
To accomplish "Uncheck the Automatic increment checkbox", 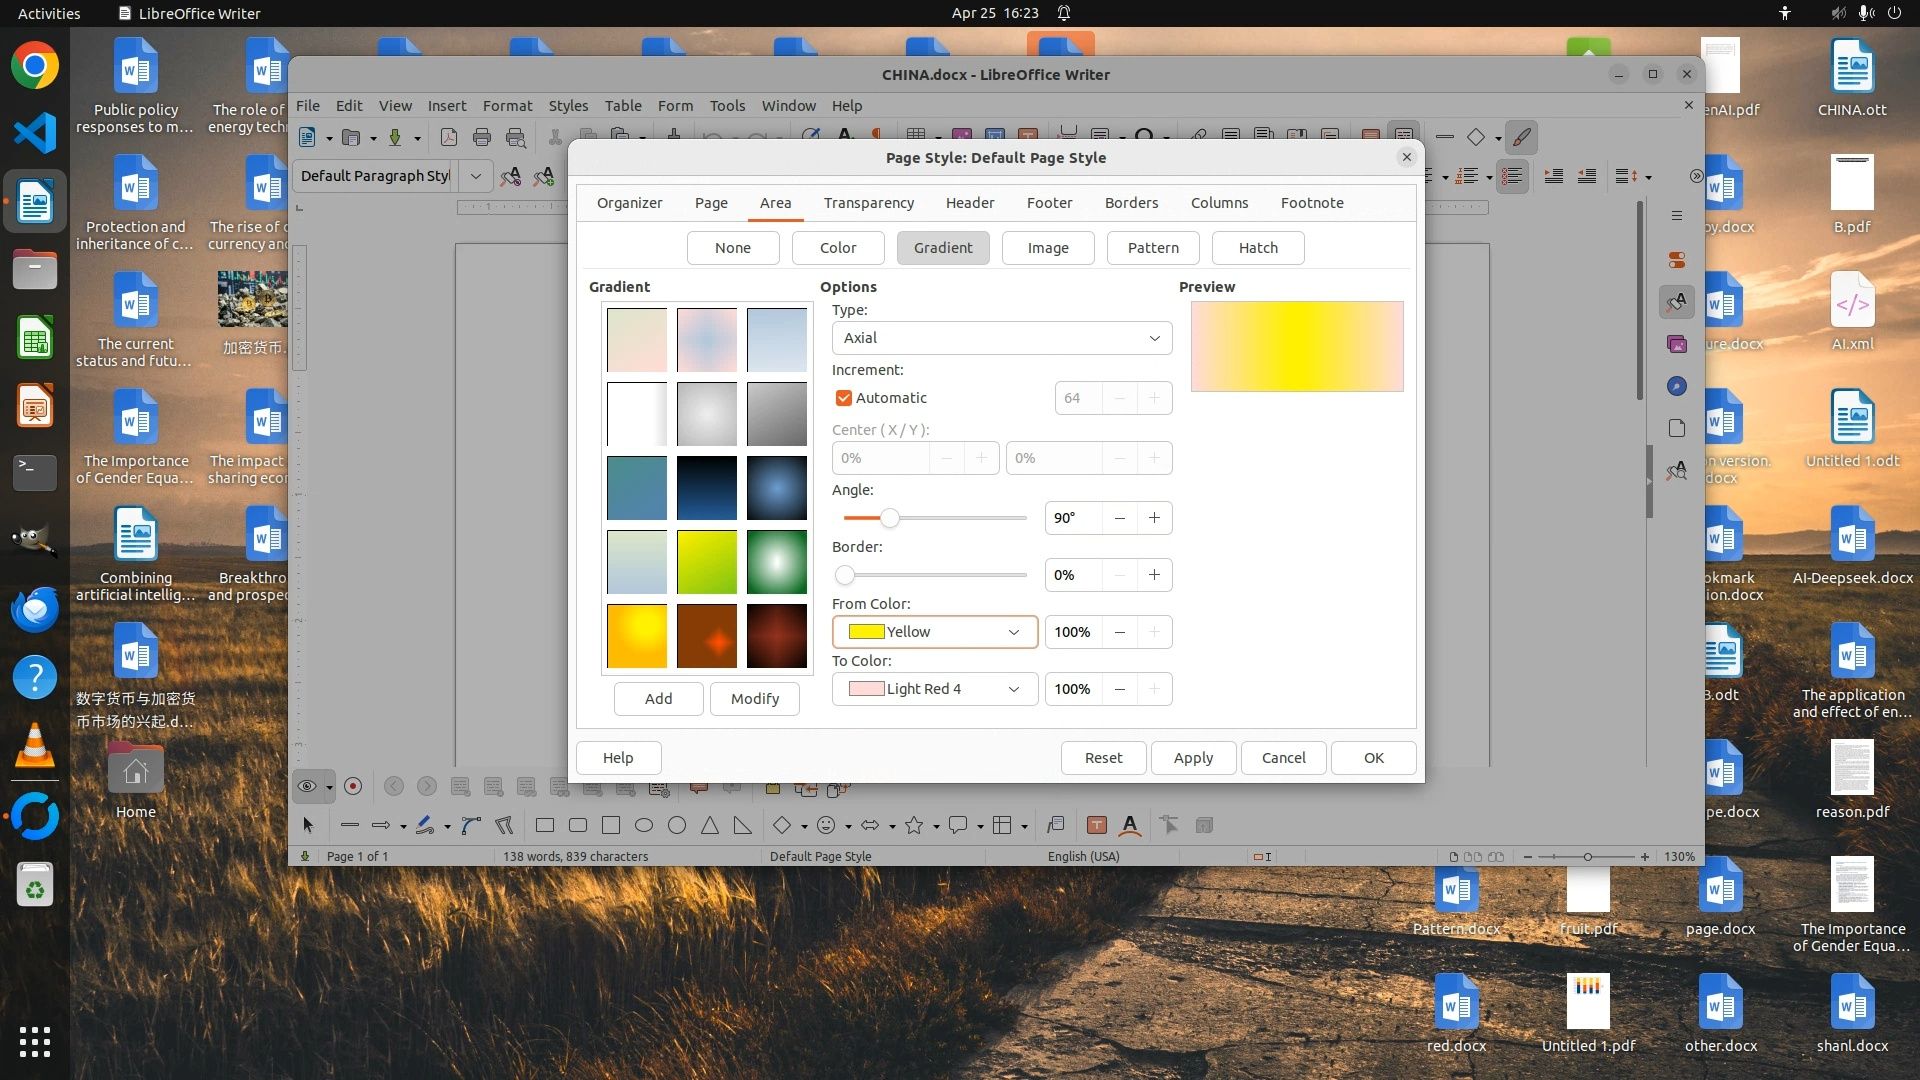I will click(844, 398).
